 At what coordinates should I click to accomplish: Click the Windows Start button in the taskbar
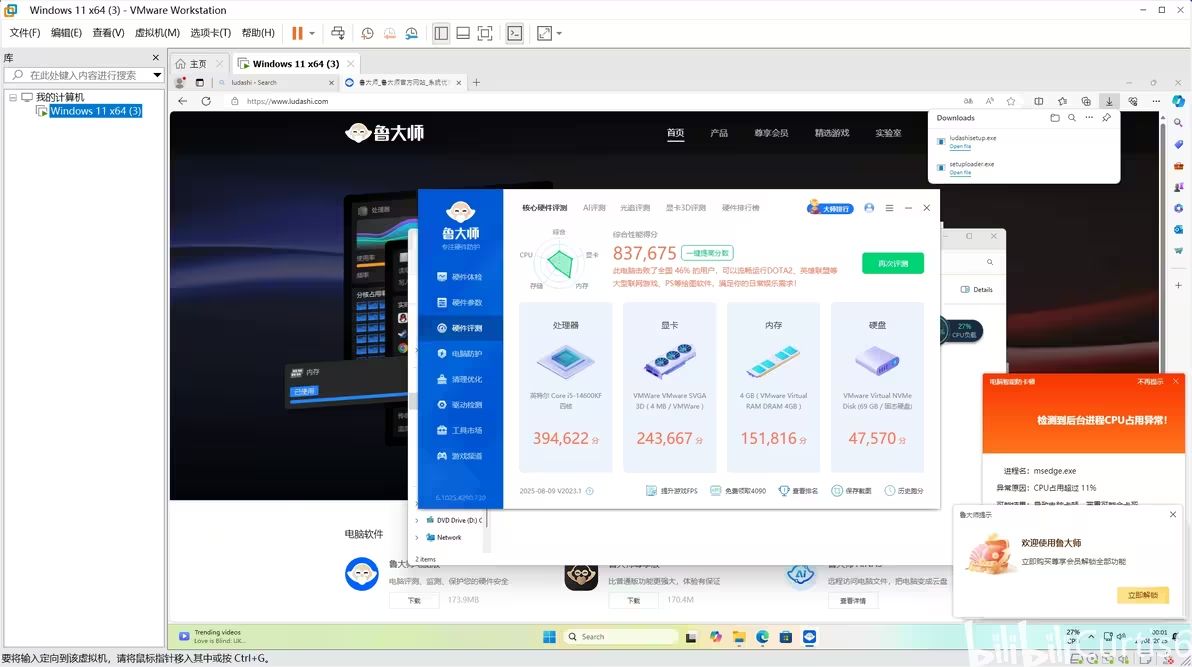(x=550, y=637)
